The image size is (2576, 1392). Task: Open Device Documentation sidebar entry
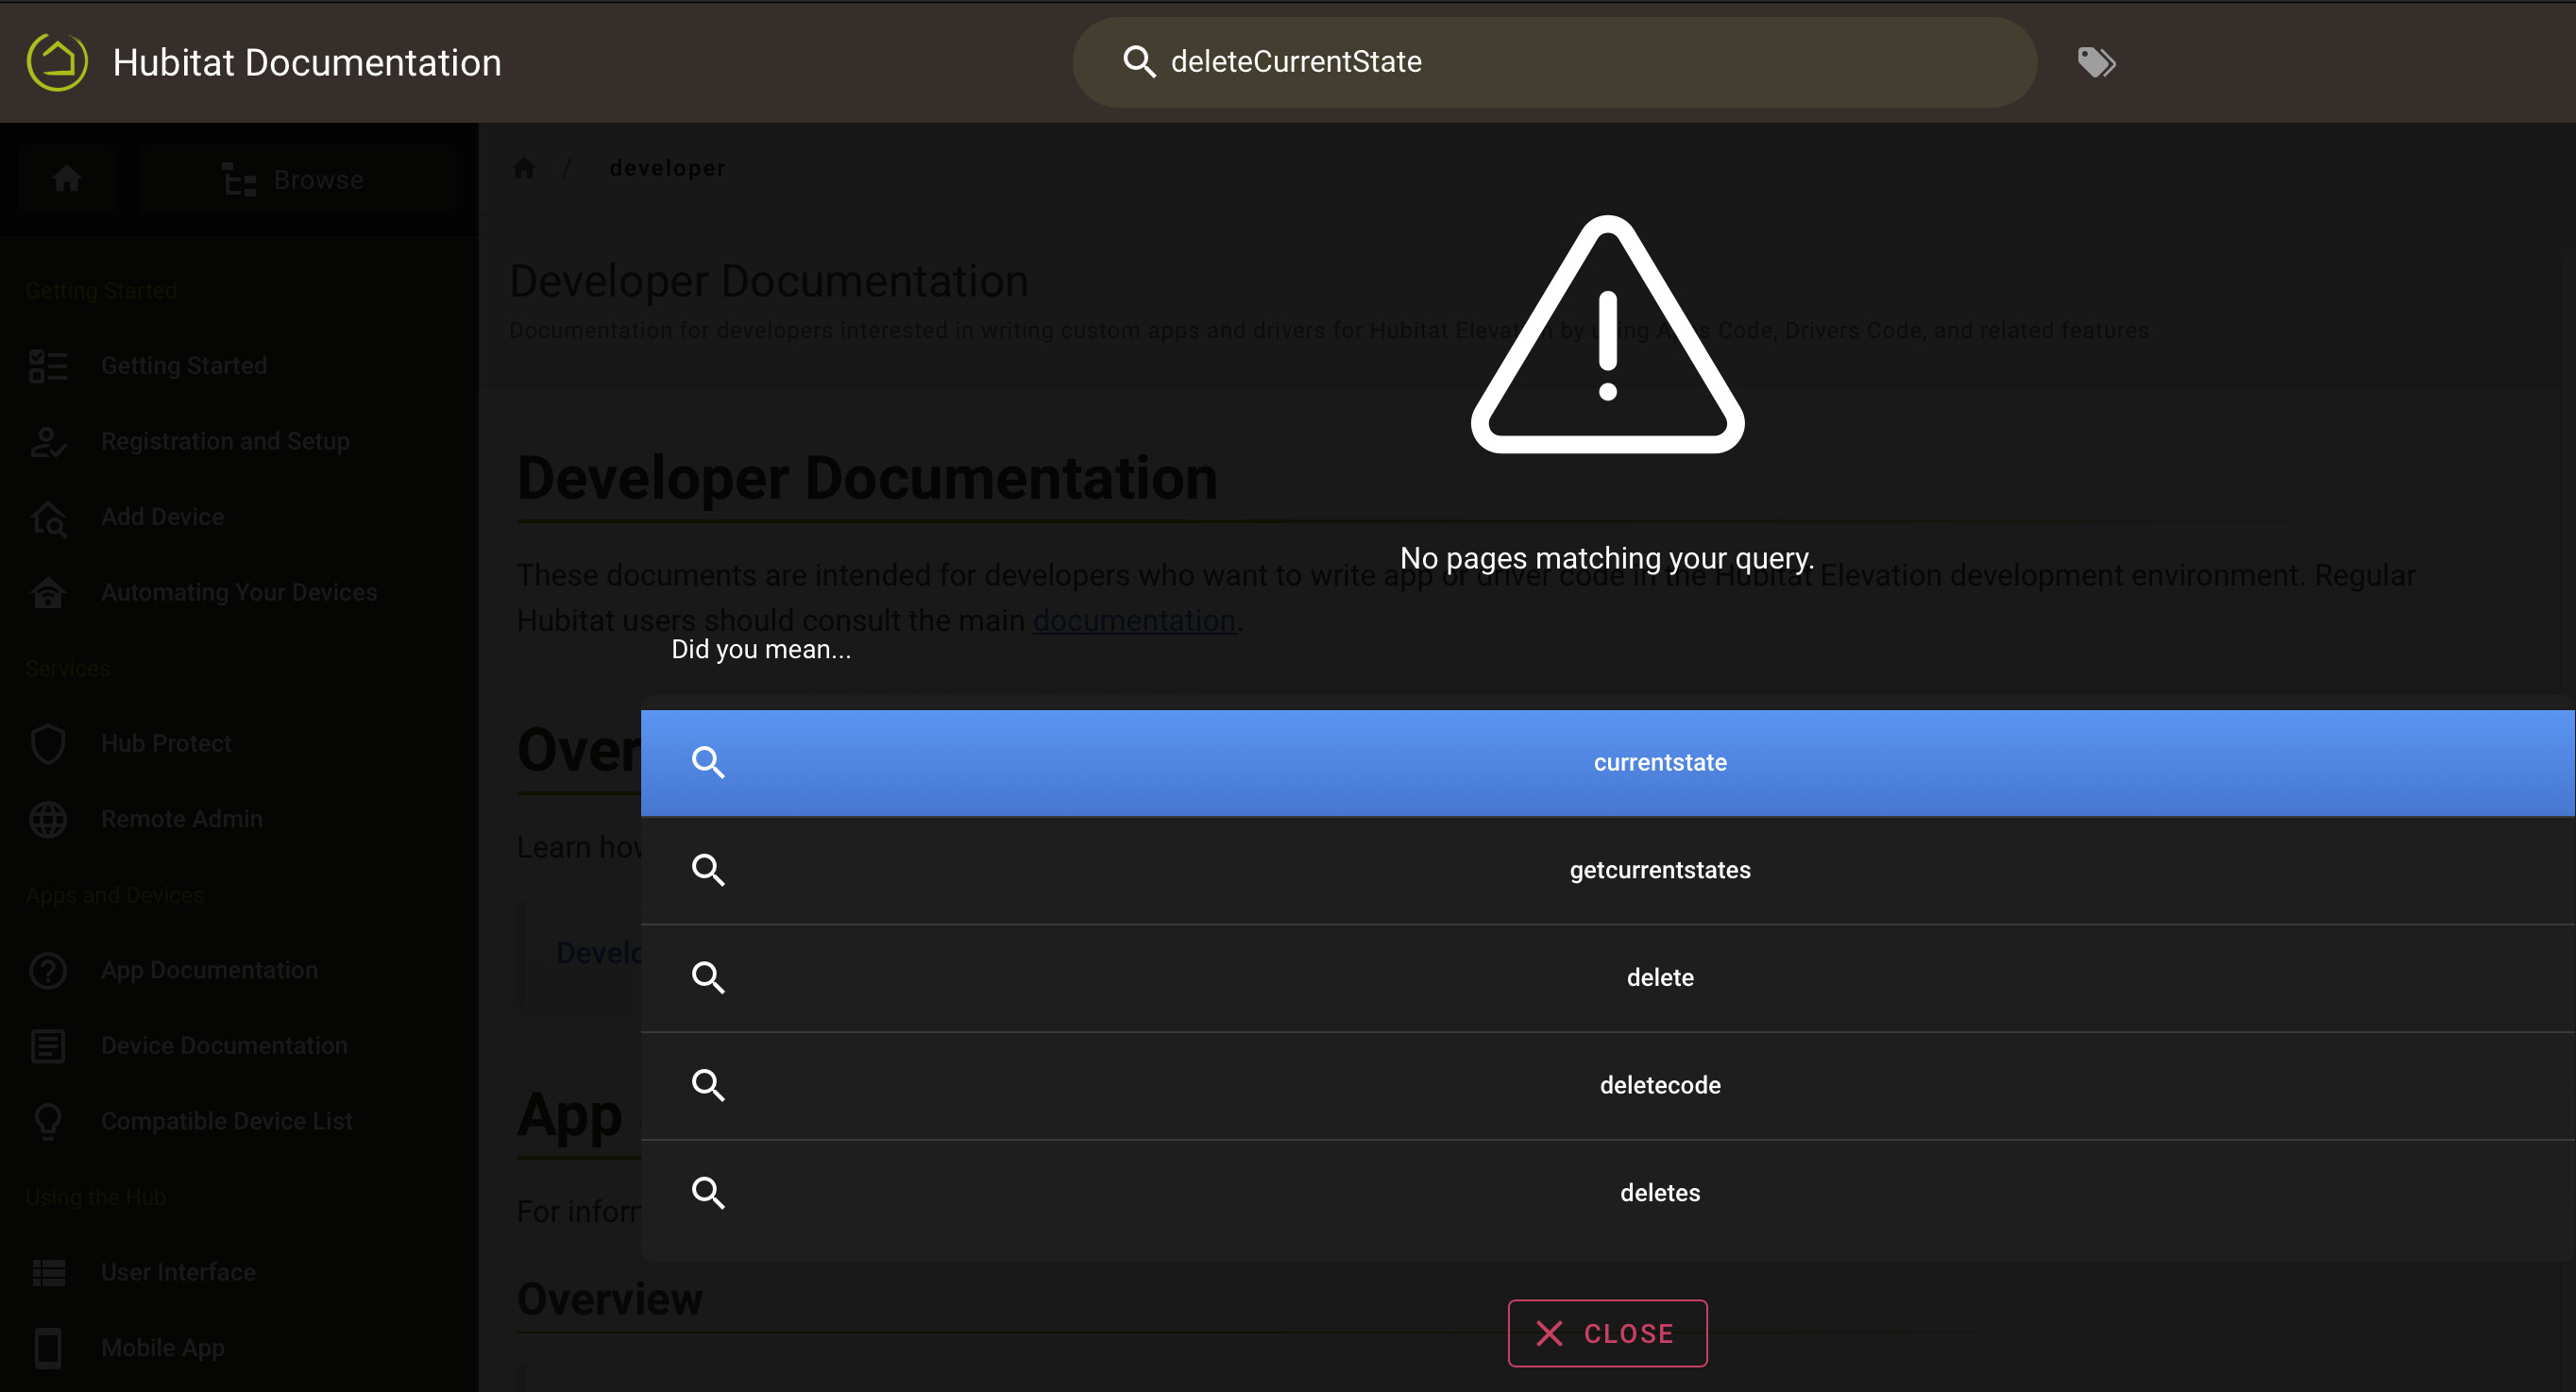[x=224, y=1046]
